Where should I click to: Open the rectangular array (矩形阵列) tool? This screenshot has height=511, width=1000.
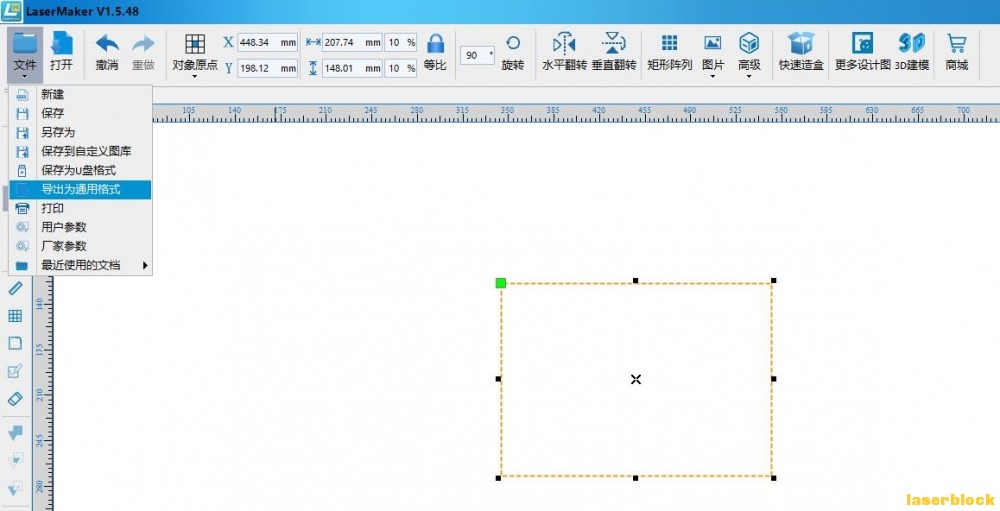[x=669, y=52]
